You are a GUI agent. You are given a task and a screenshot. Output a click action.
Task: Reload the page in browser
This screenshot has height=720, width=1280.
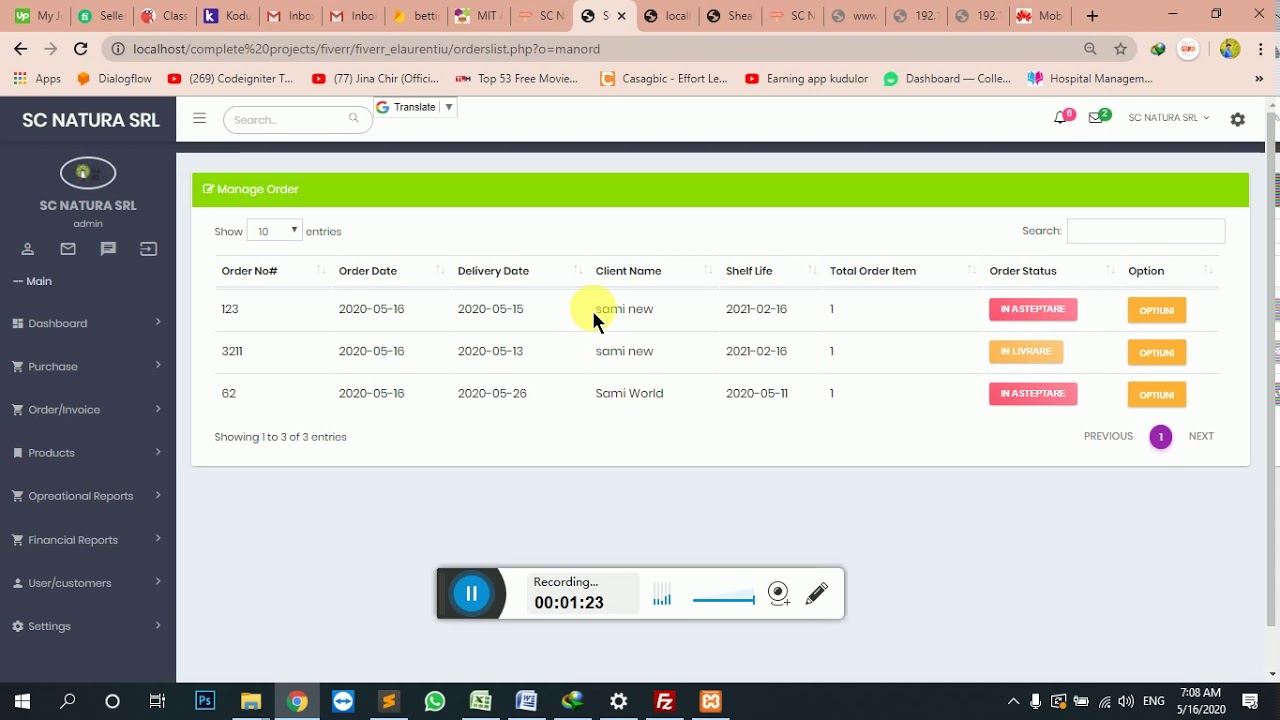pyautogui.click(x=81, y=48)
